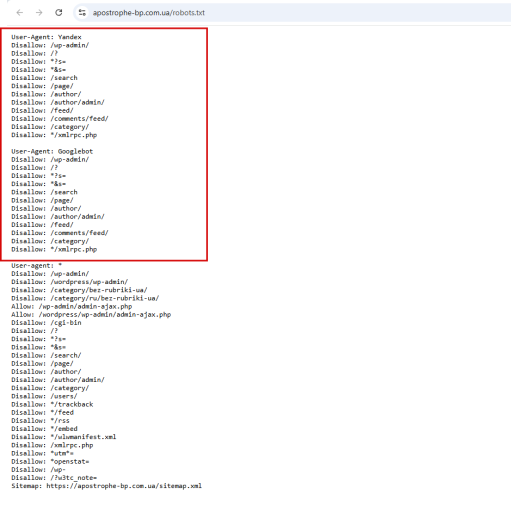Focus the address bar showing apostrophe-bp.com.ua/robots.txt

[x=293, y=13]
